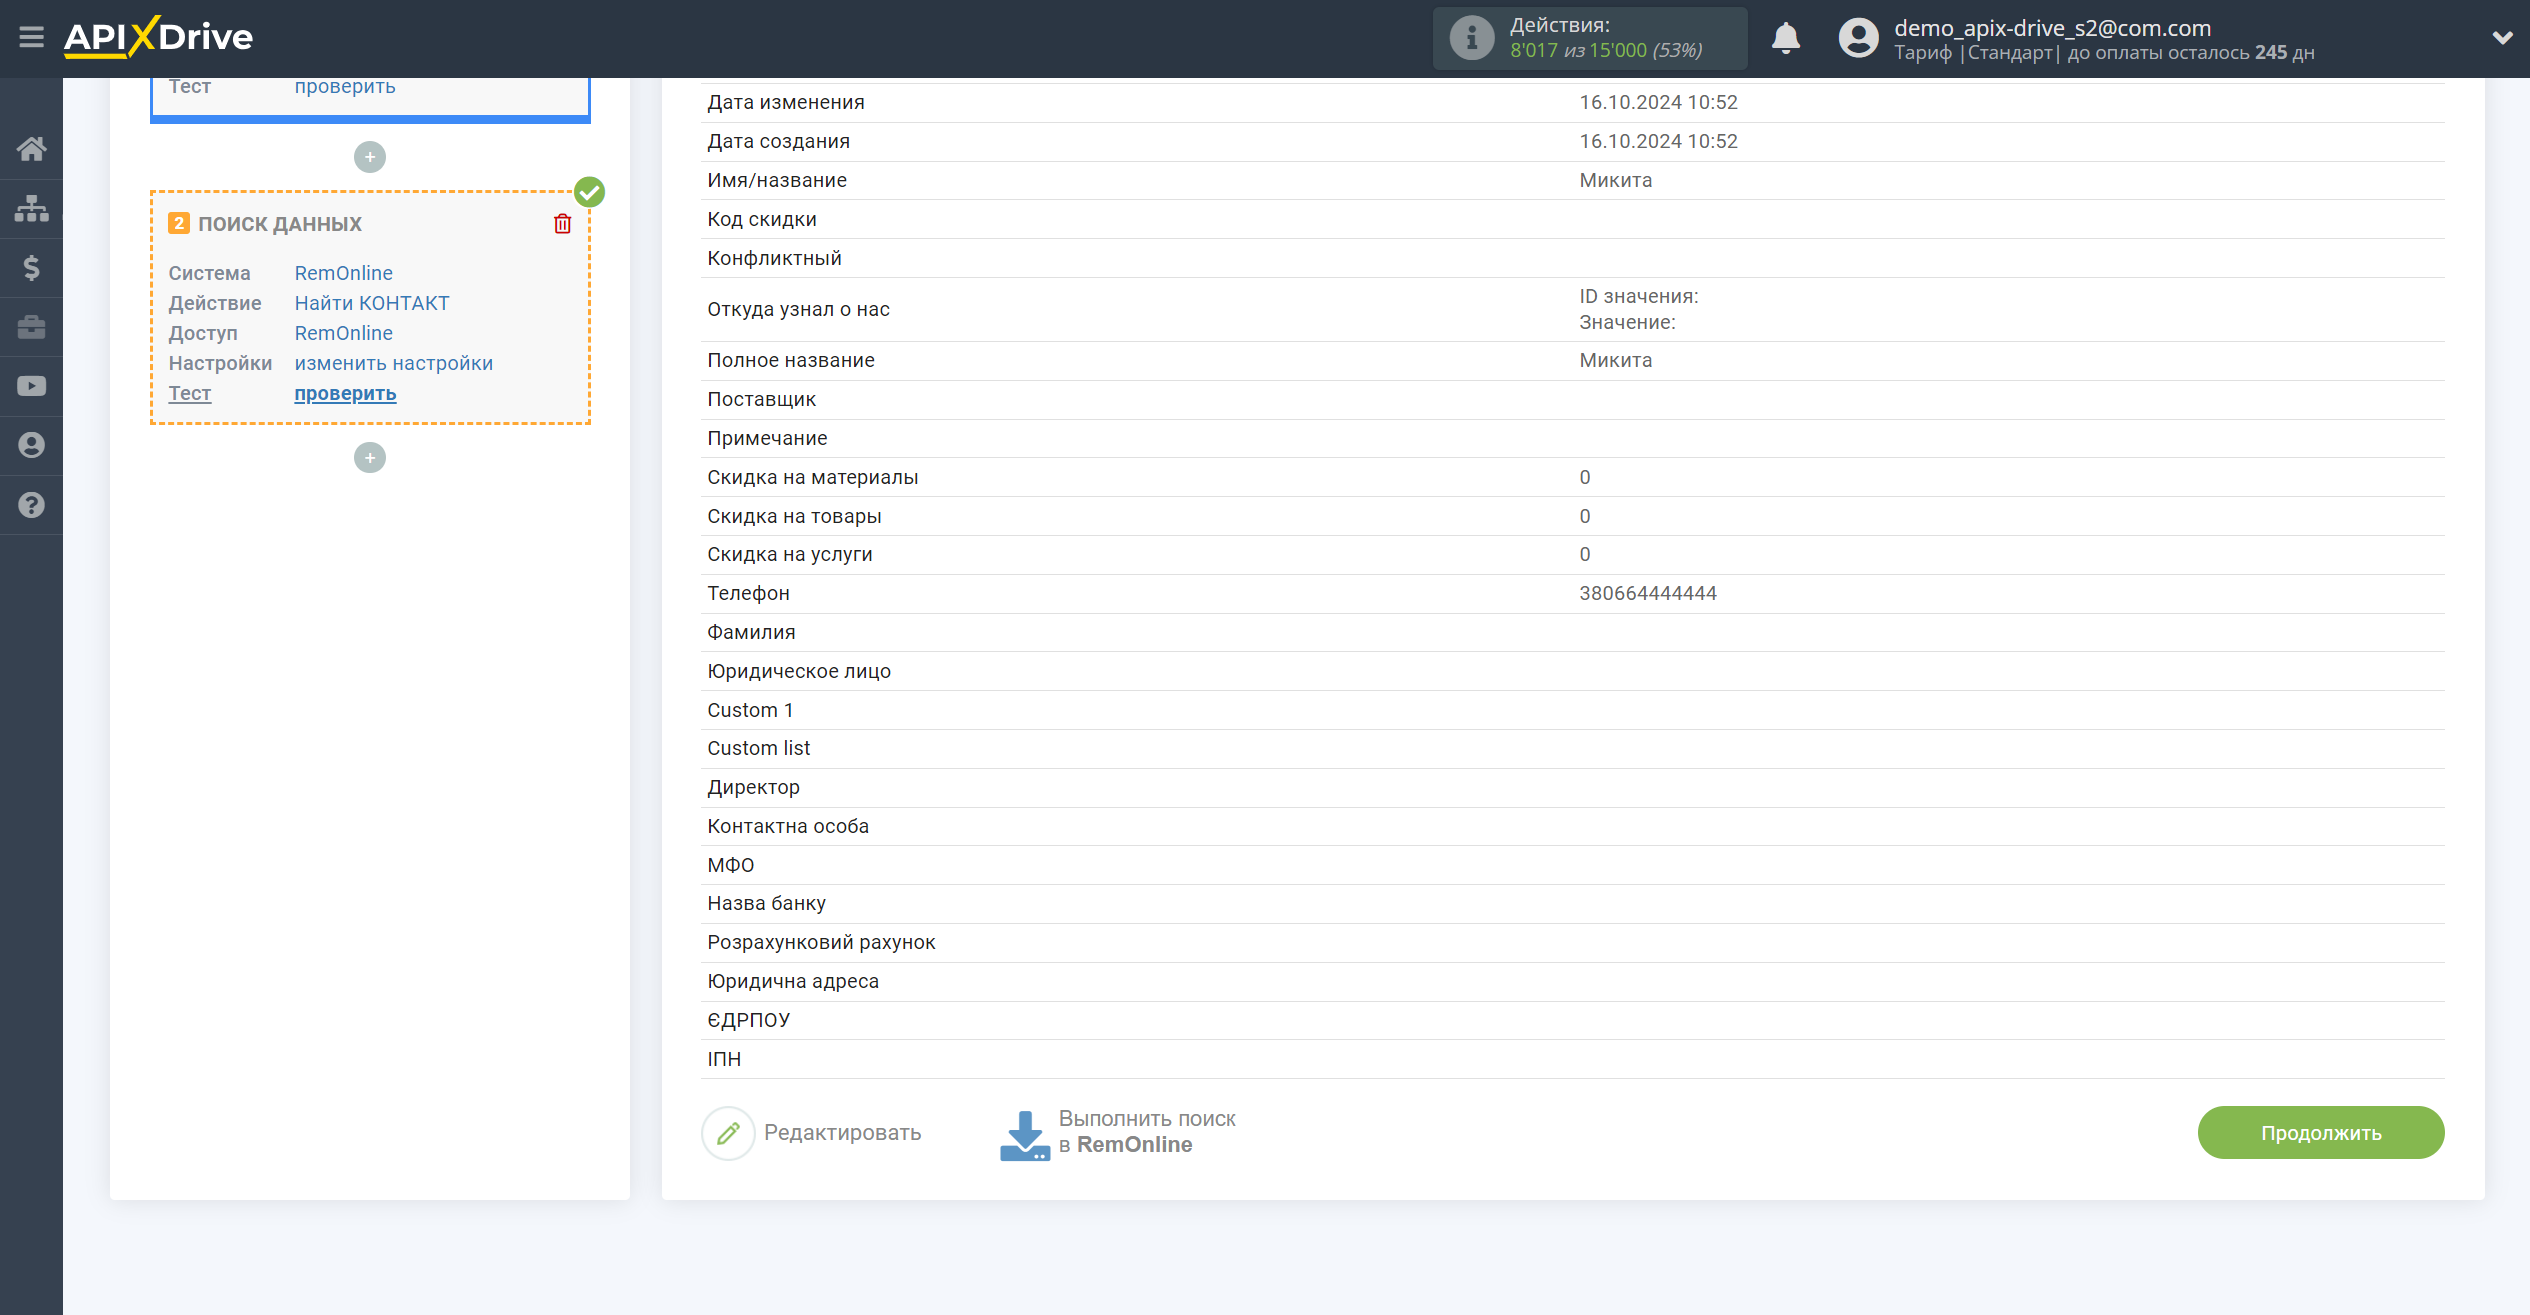
Task: Click the actions counter 8'017 из 15'000
Action: 1606,50
